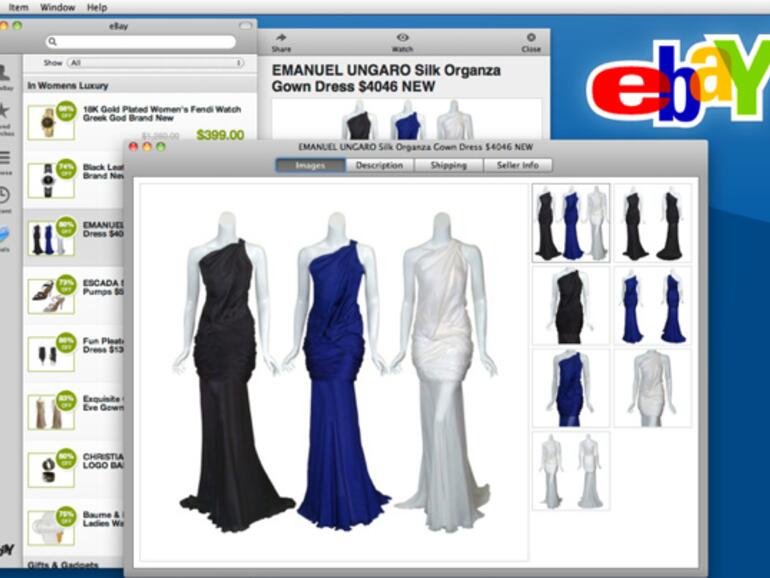Open the Fun Pleated Dress listing thumbnail
This screenshot has width=770, height=578.
[x=51, y=354]
